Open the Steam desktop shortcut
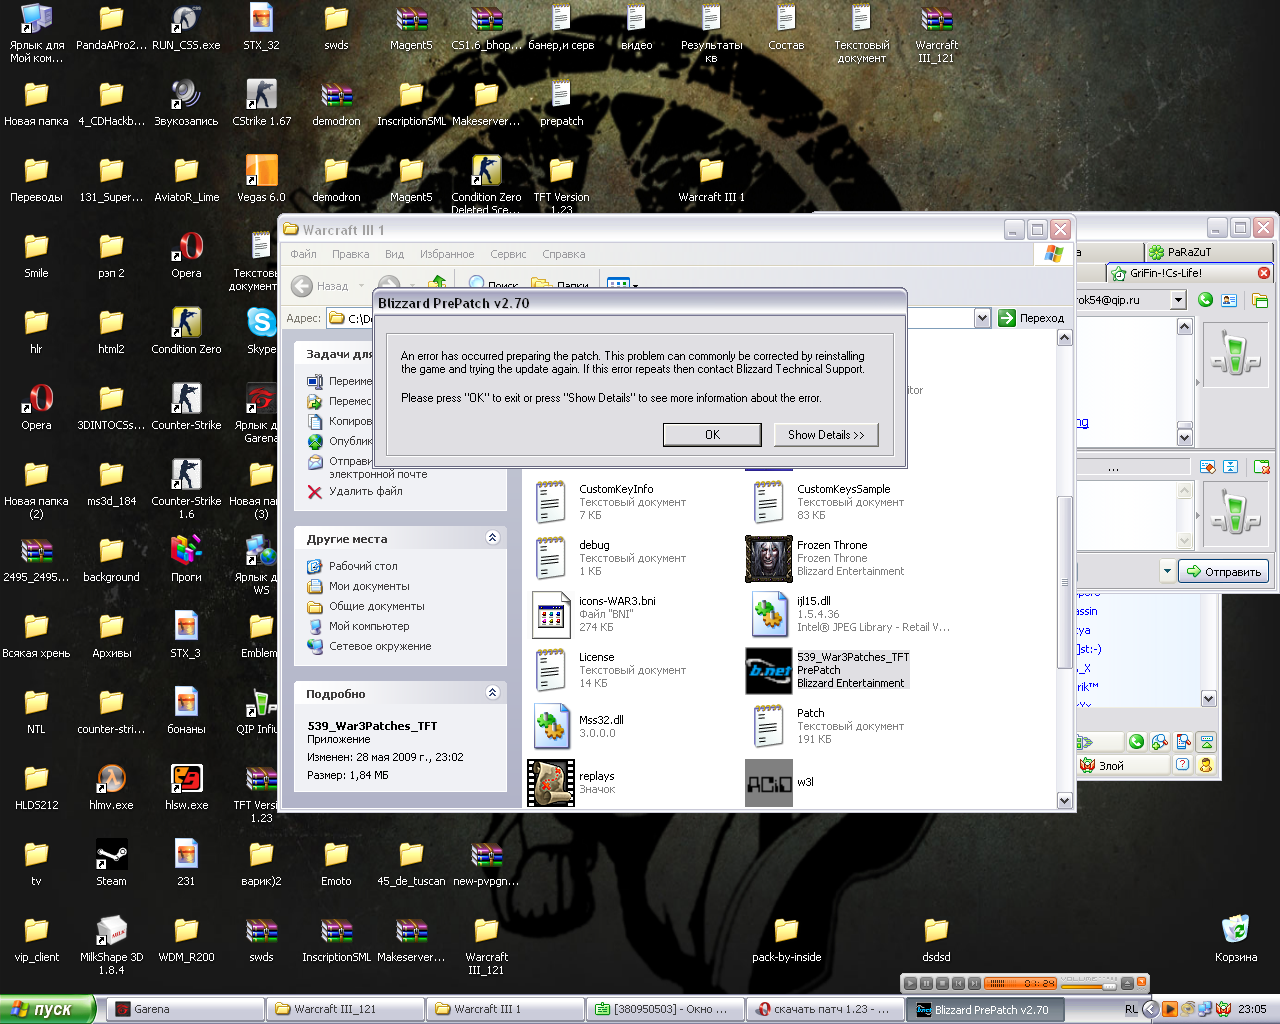This screenshot has width=1280, height=1024. coord(111,862)
